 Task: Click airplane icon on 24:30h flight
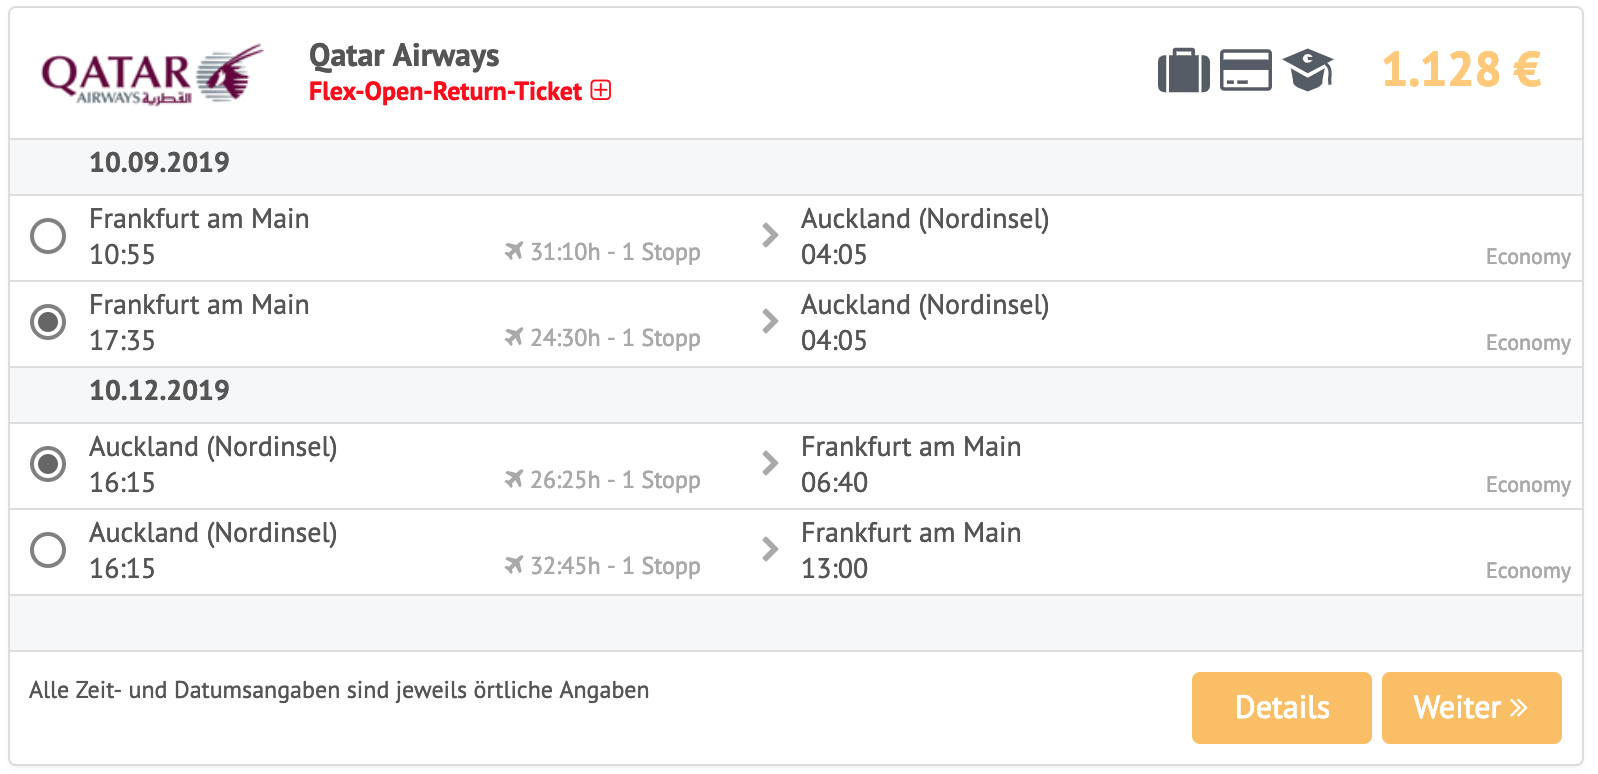tap(513, 337)
